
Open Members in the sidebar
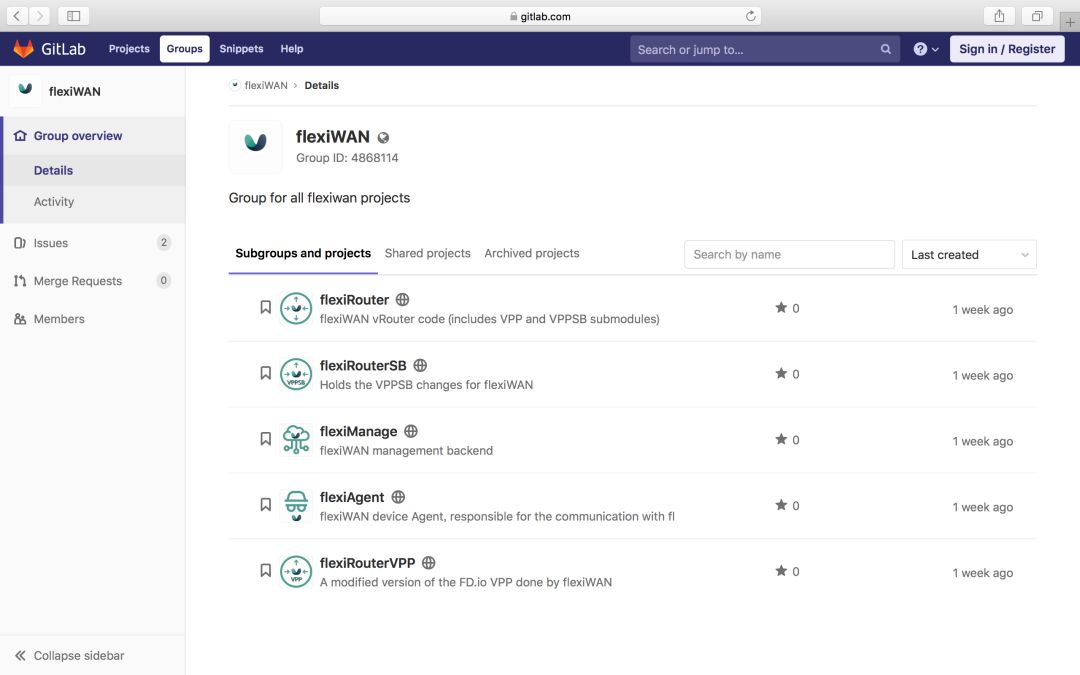pyautogui.click(x=59, y=319)
